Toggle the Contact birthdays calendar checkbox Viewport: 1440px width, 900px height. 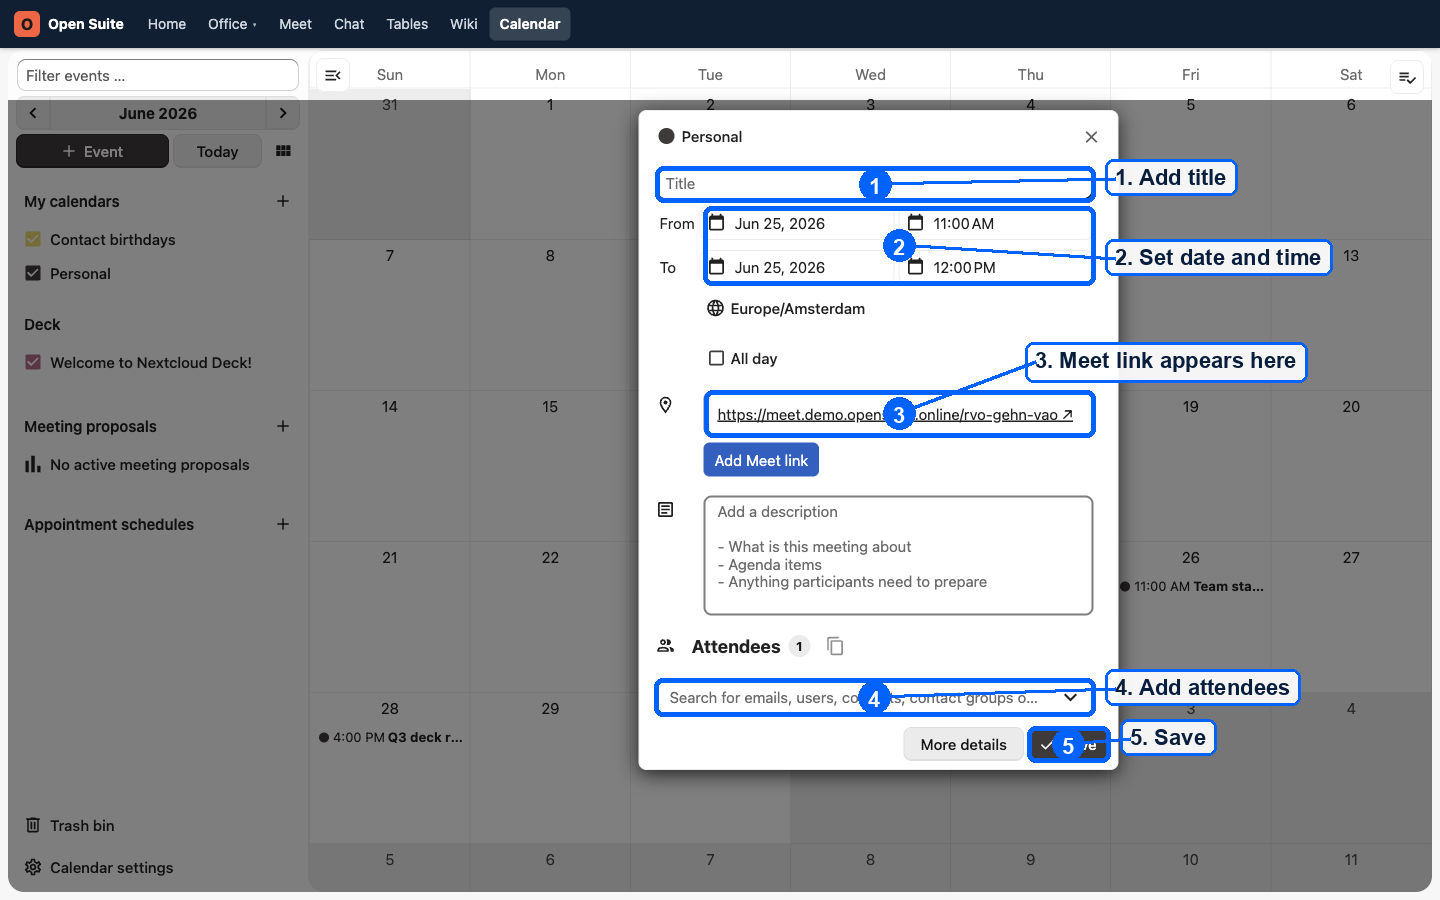point(33,239)
